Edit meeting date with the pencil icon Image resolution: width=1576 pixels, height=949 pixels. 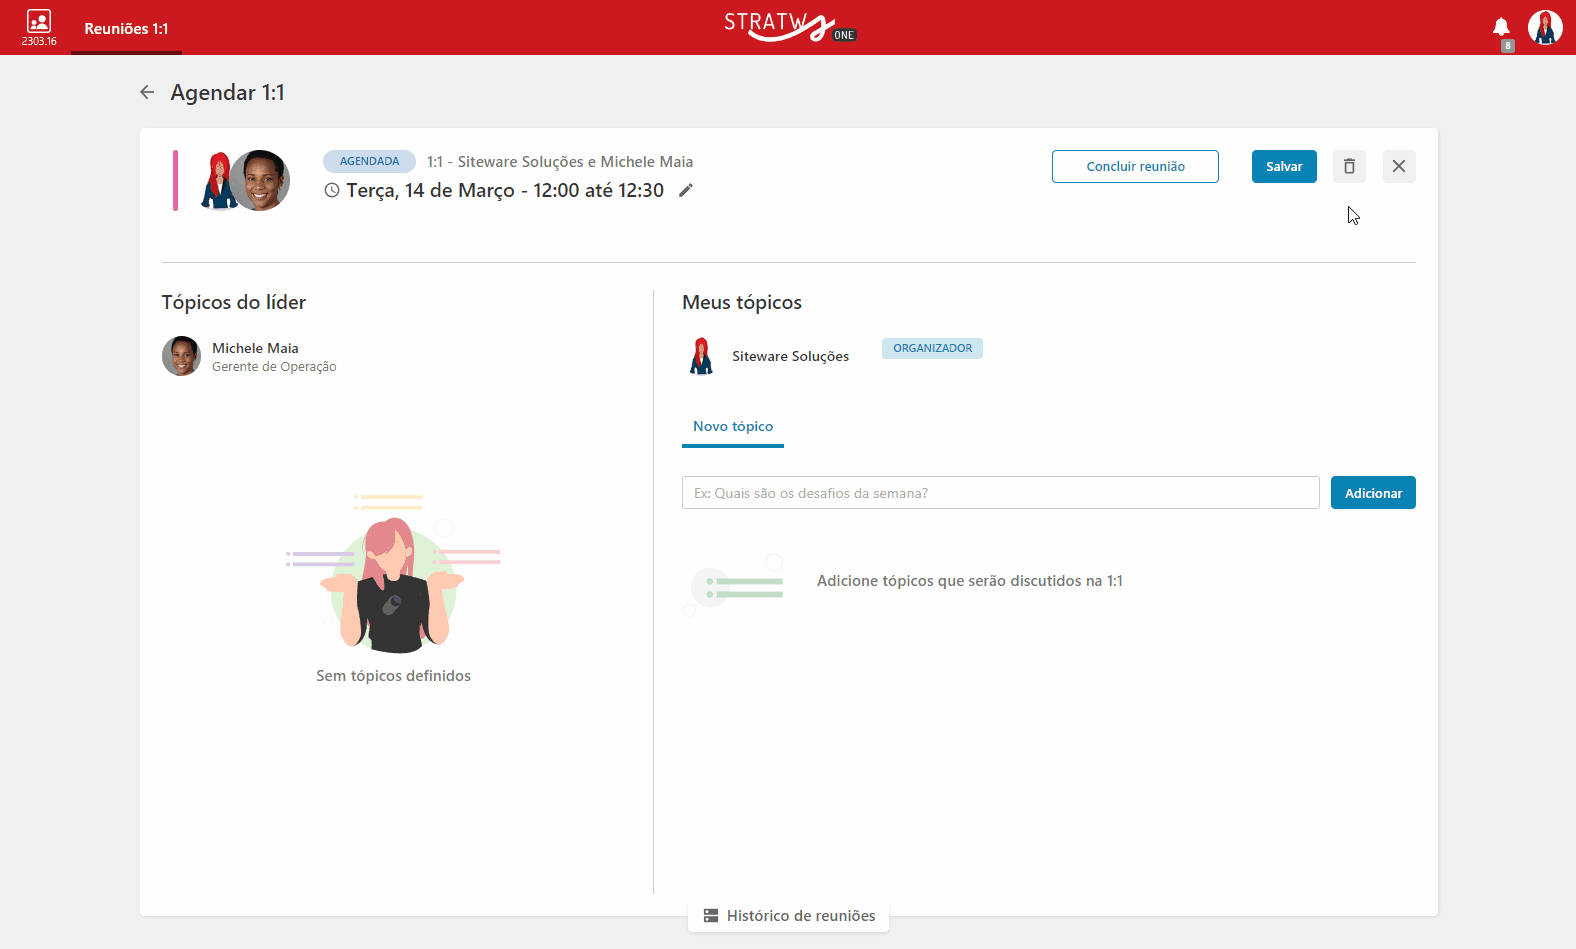pyautogui.click(x=686, y=190)
